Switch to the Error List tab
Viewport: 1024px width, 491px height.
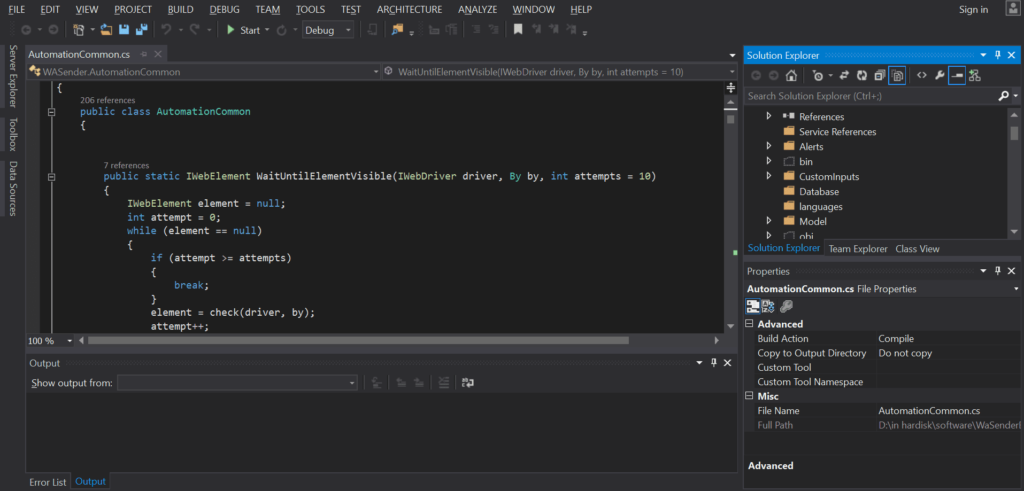click(x=47, y=482)
